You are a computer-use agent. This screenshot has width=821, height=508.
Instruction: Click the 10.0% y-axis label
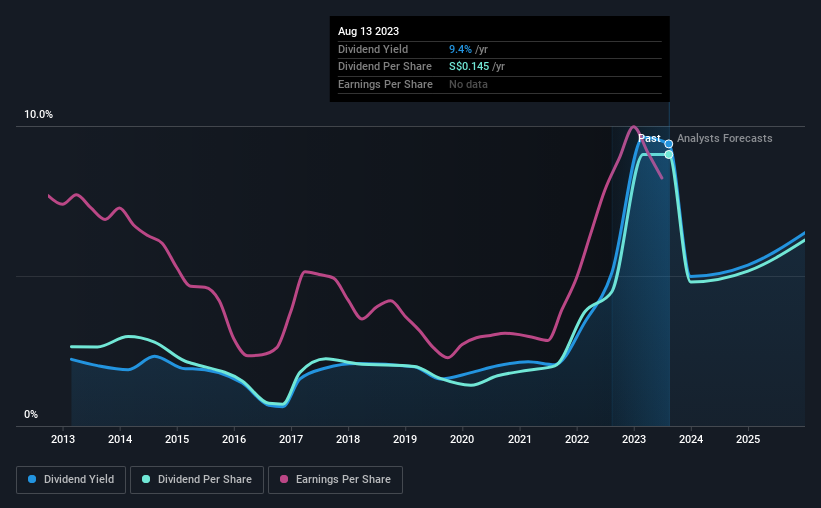38,115
